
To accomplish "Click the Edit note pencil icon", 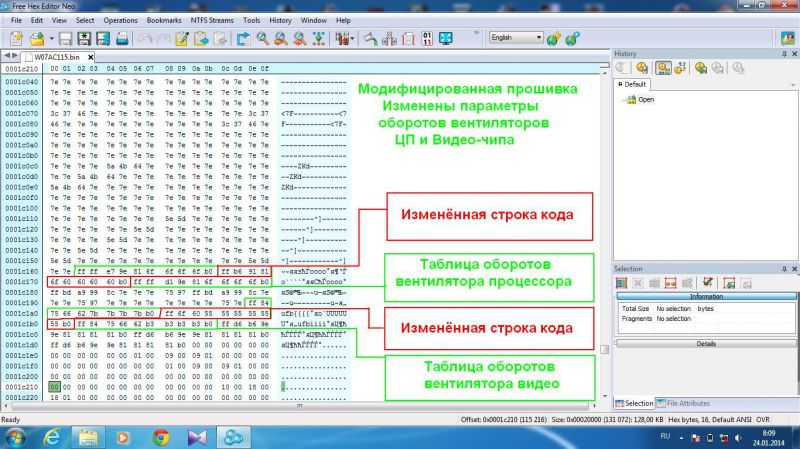I will point(182,38).
